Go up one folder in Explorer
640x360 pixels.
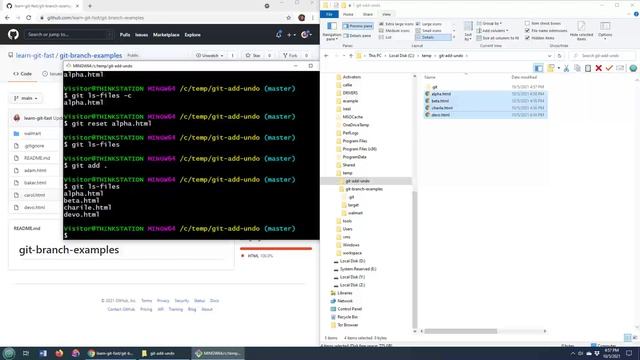(x=351, y=56)
